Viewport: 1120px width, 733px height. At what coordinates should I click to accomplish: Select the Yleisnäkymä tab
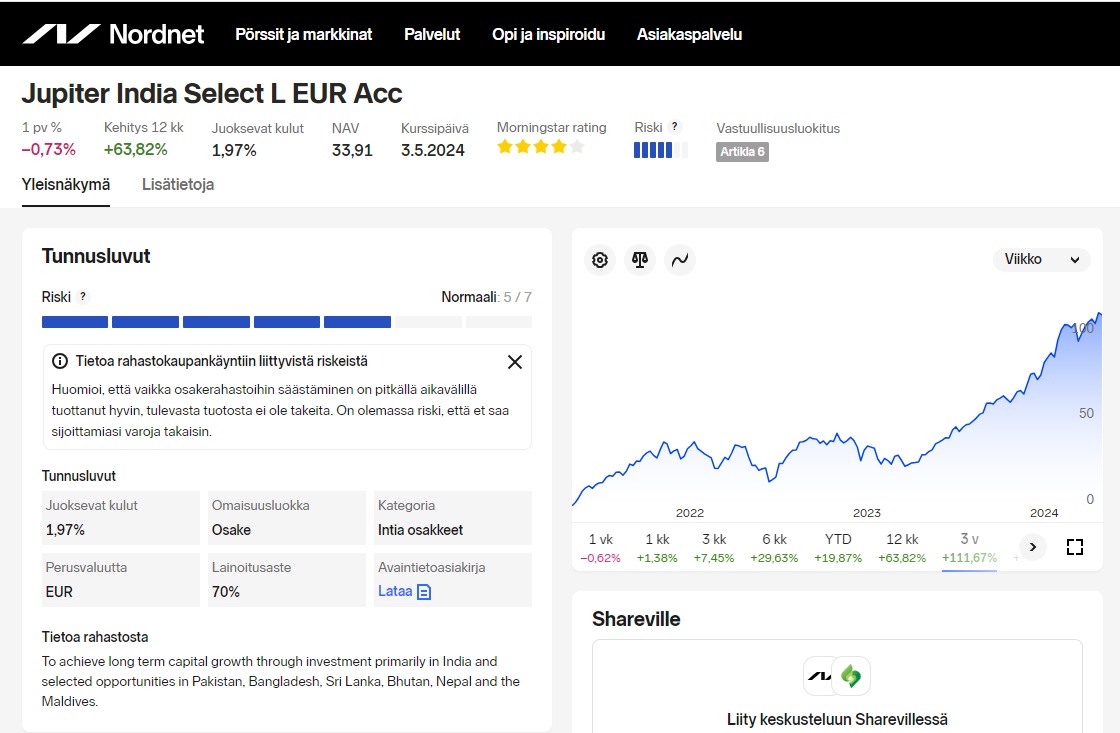(x=66, y=185)
